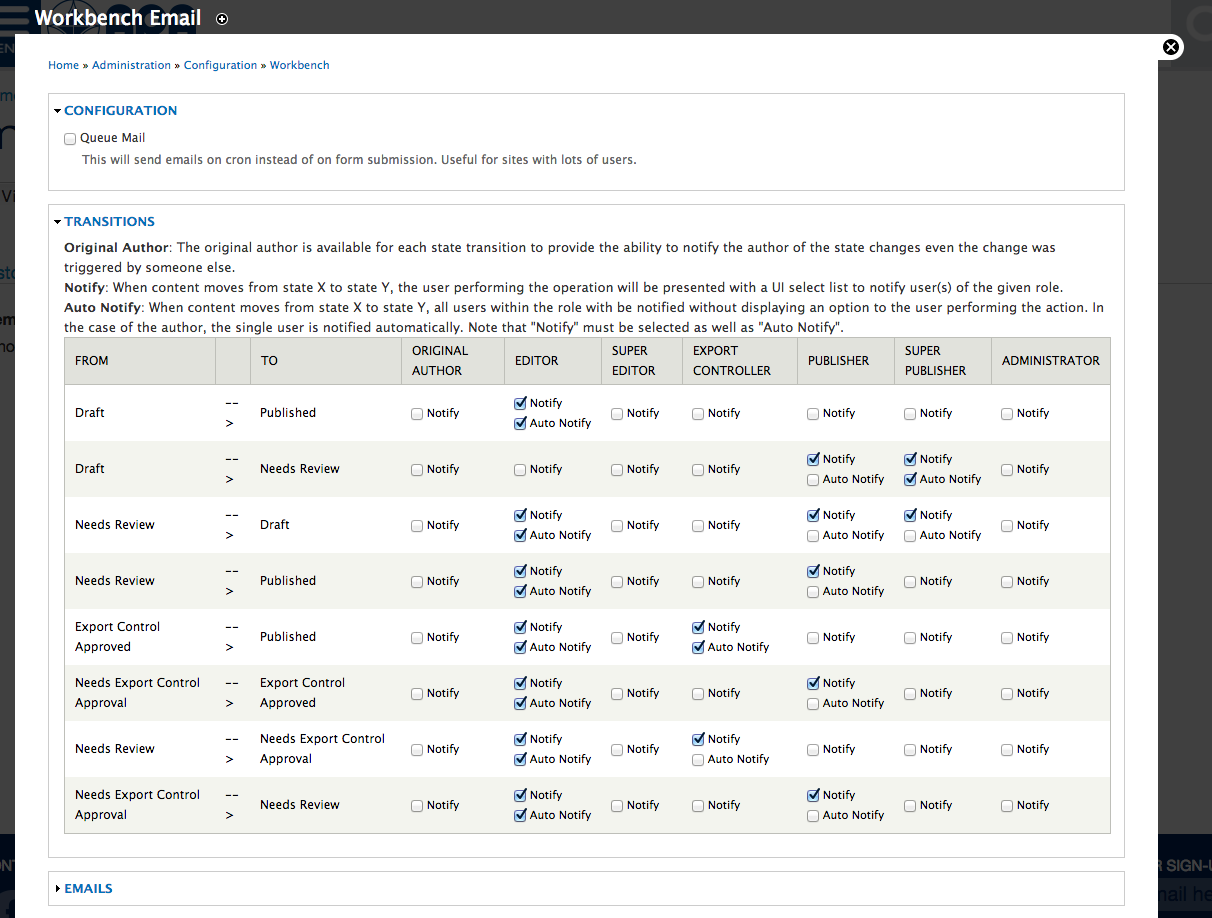Click the Workbench breadcrumb link
Screen dimensions: 1212x918
click(x=299, y=65)
